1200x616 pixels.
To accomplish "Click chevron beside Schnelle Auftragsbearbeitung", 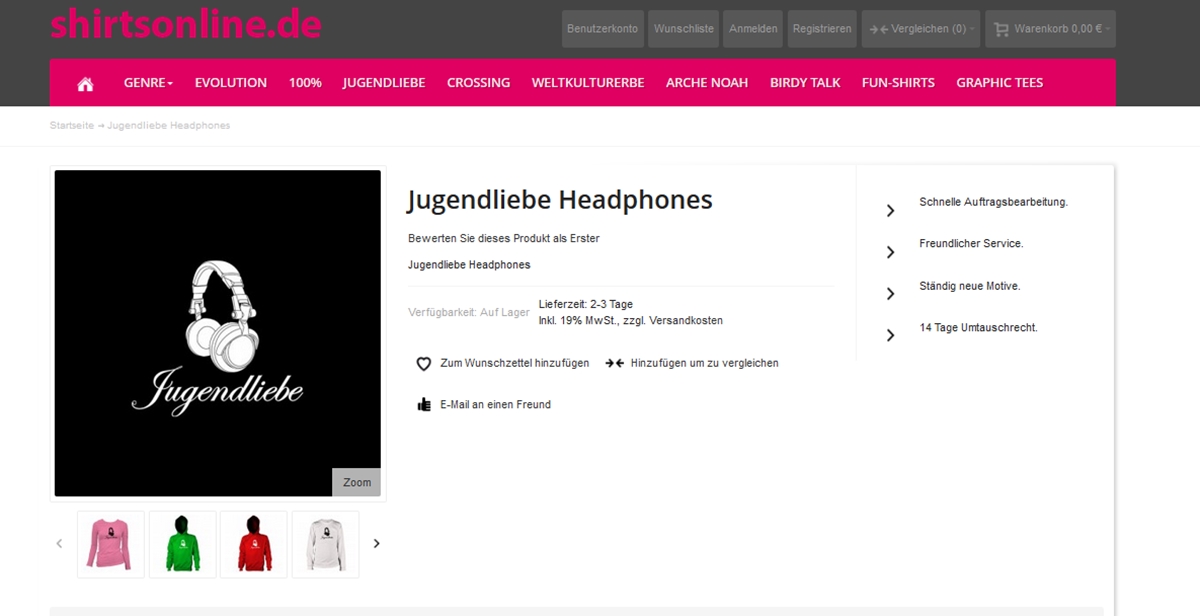I will (890, 210).
